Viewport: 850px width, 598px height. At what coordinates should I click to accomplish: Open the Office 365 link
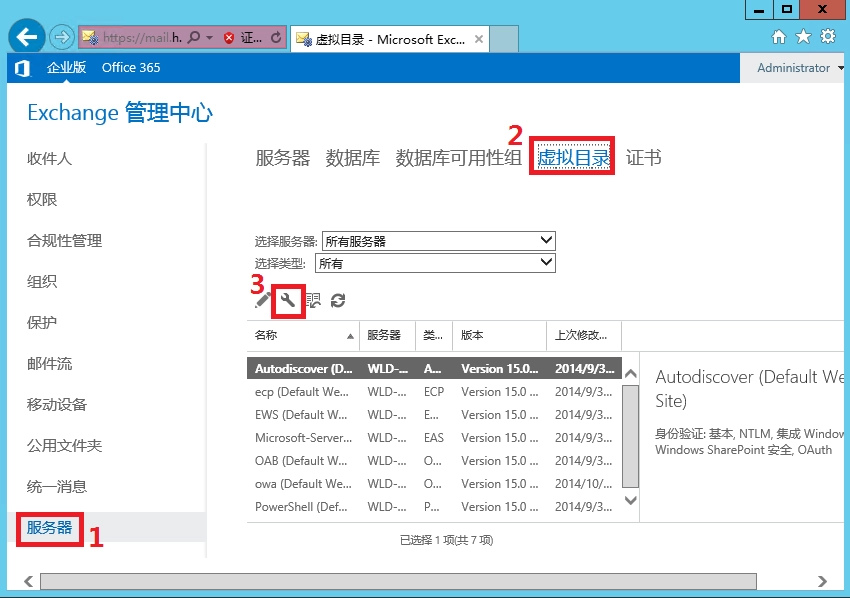point(131,68)
